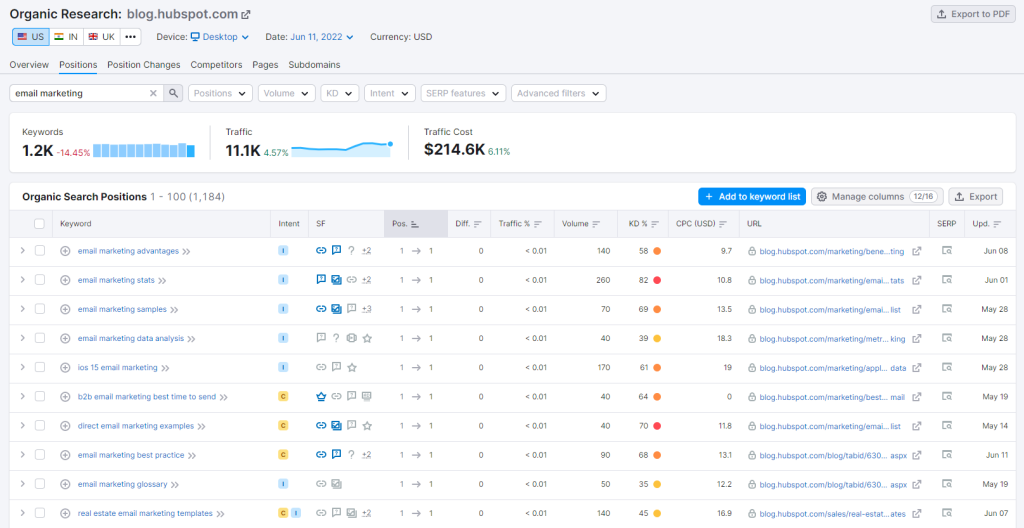1024x528 pixels.
Task: Click the Traffic trend line chart
Action: [x=342, y=149]
